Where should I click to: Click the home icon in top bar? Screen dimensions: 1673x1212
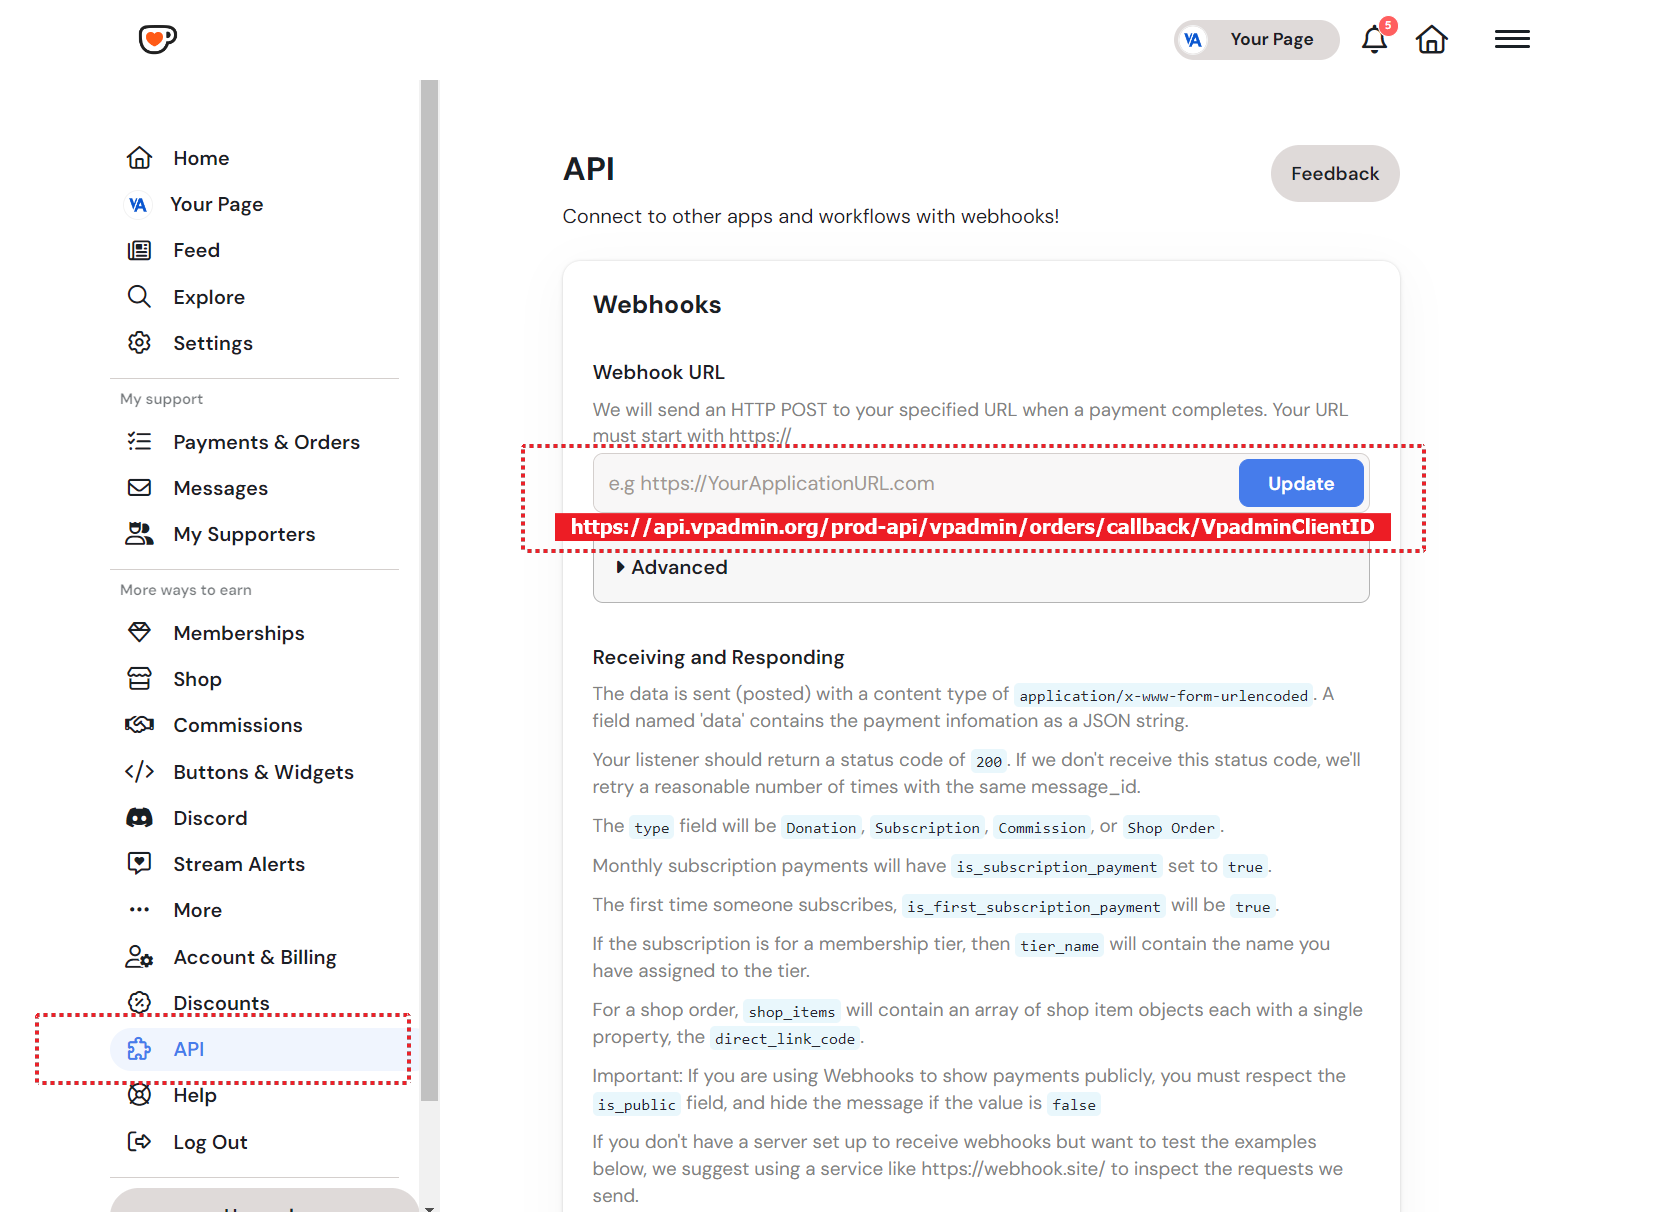pos(1431,40)
